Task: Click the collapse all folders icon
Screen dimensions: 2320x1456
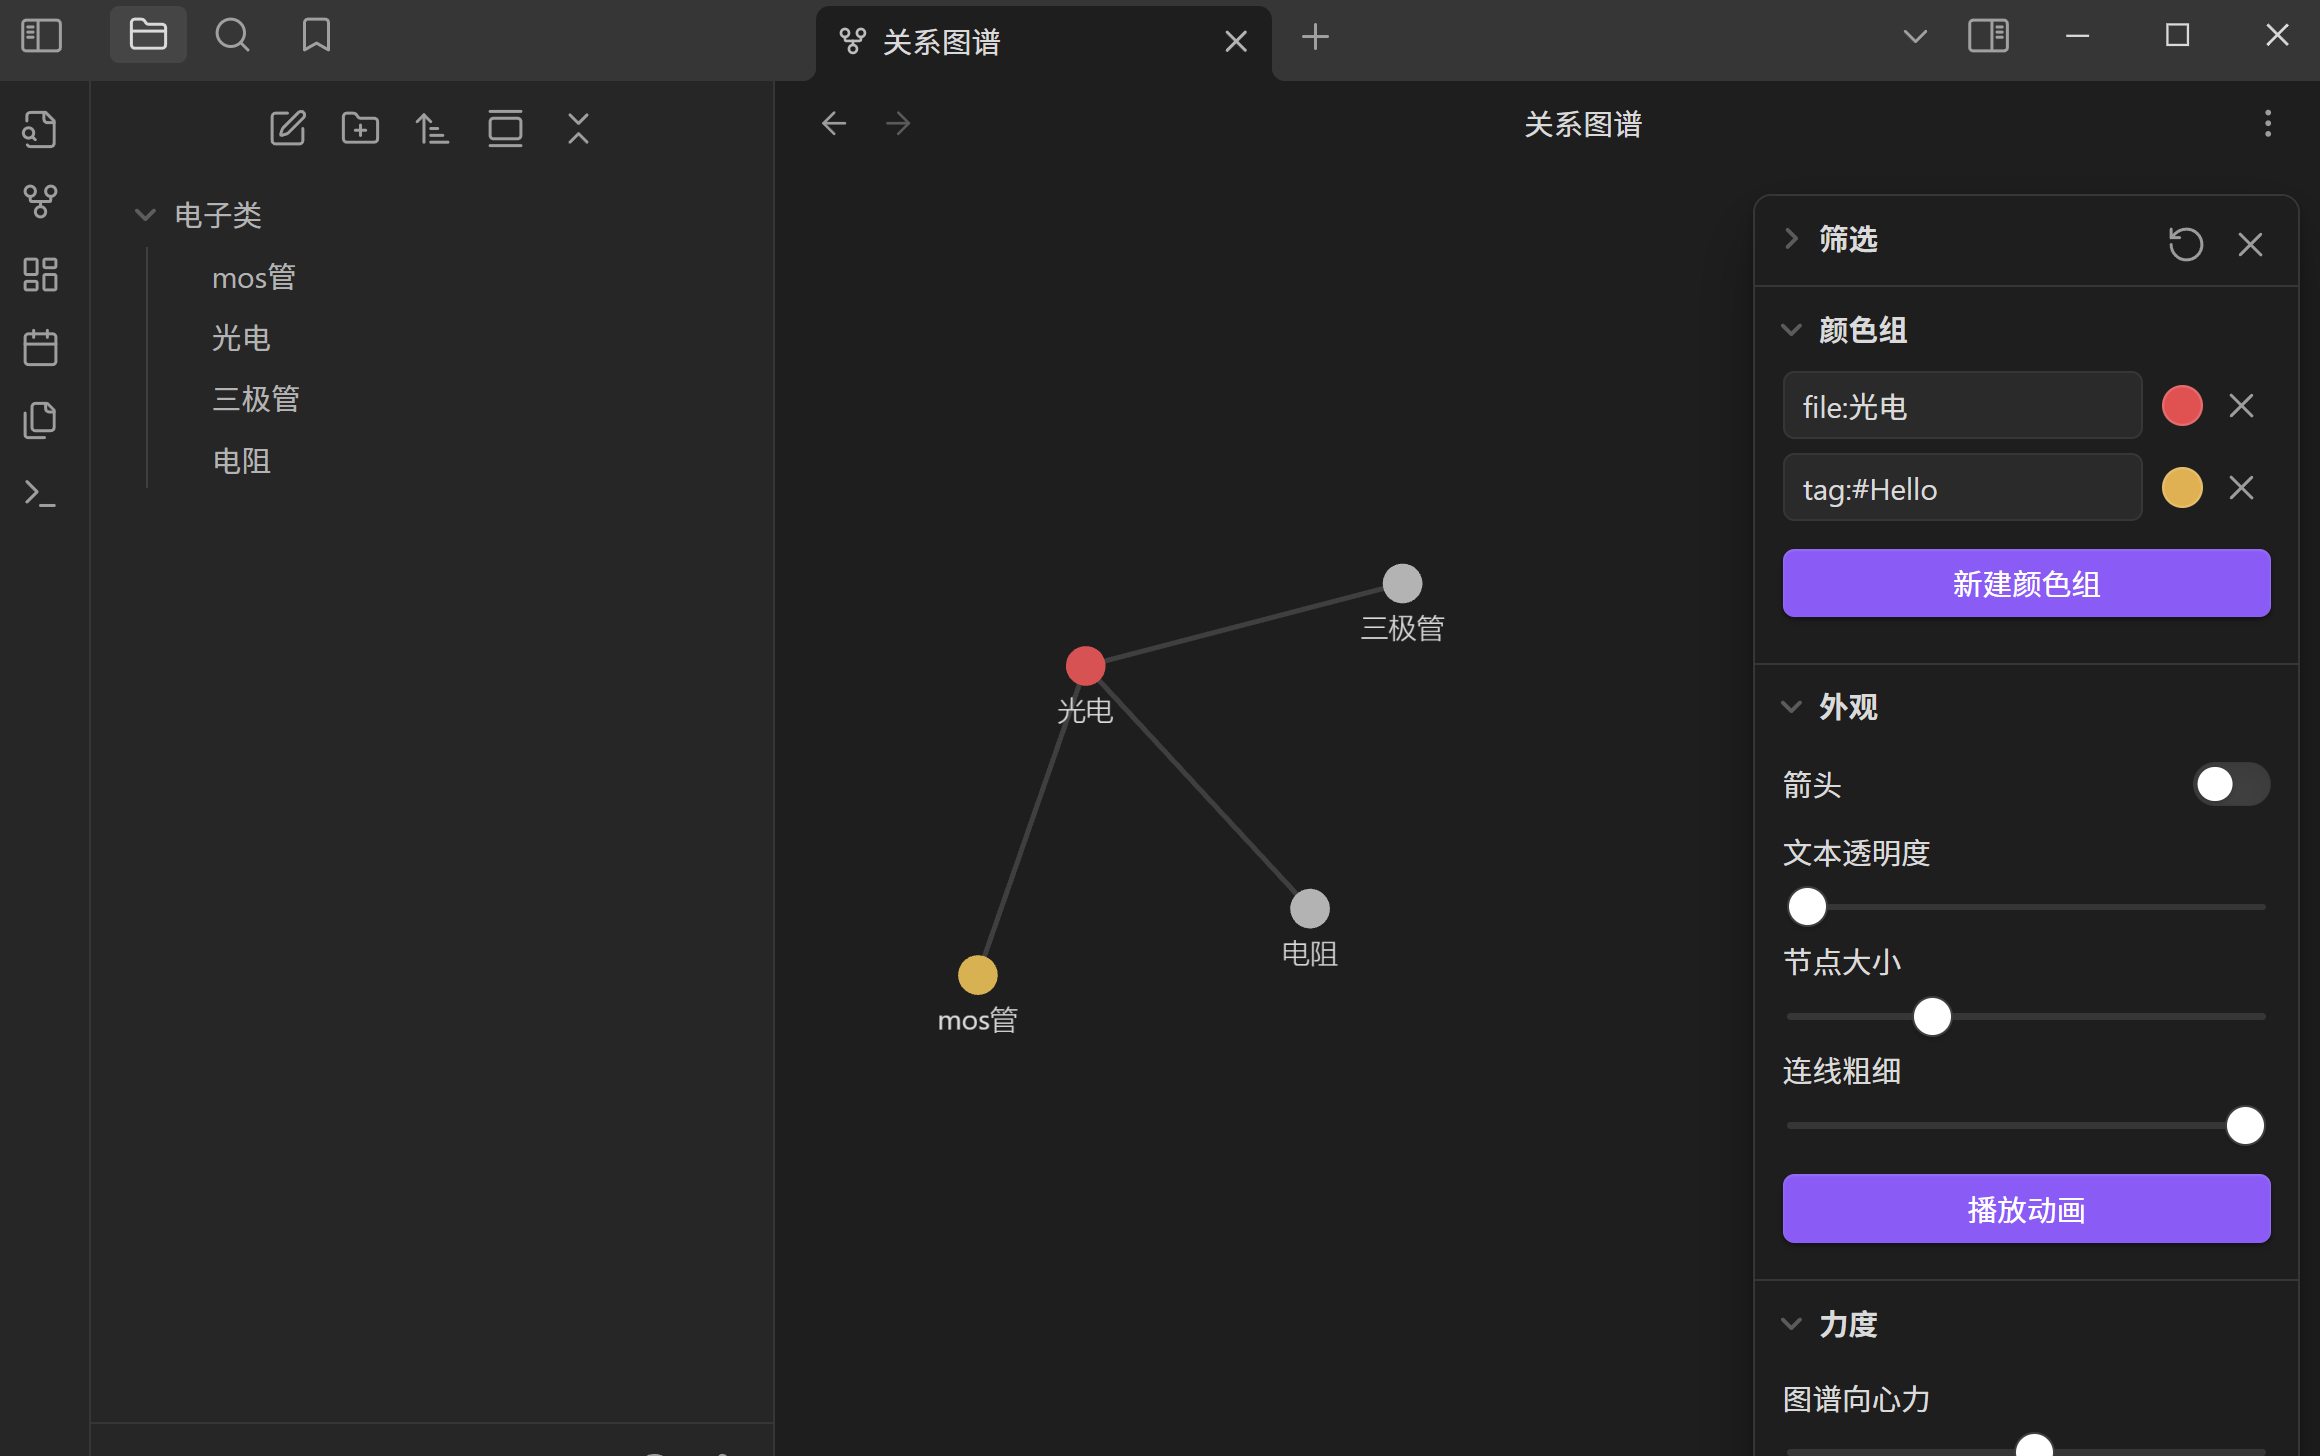Action: (x=578, y=129)
